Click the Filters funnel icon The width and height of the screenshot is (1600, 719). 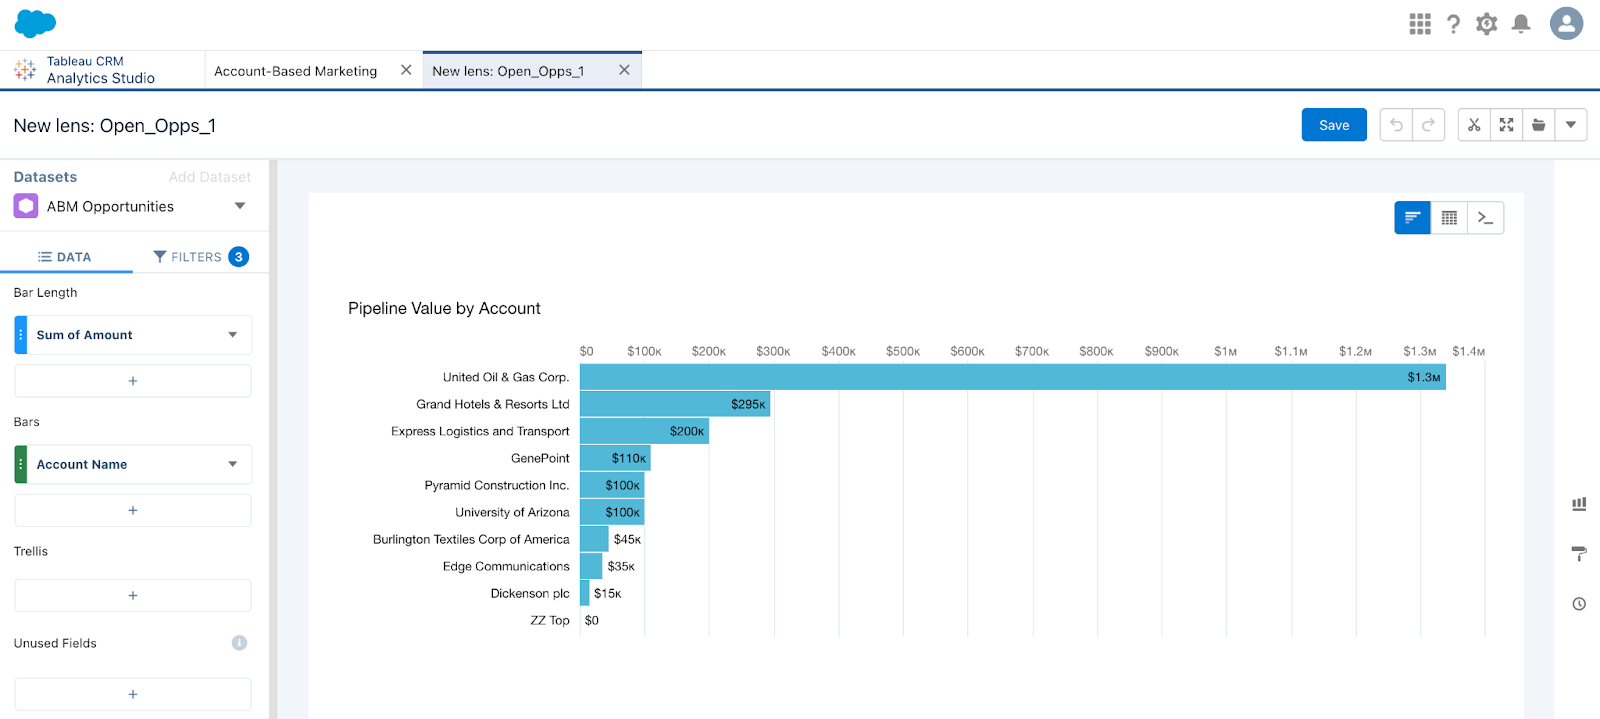pos(159,257)
